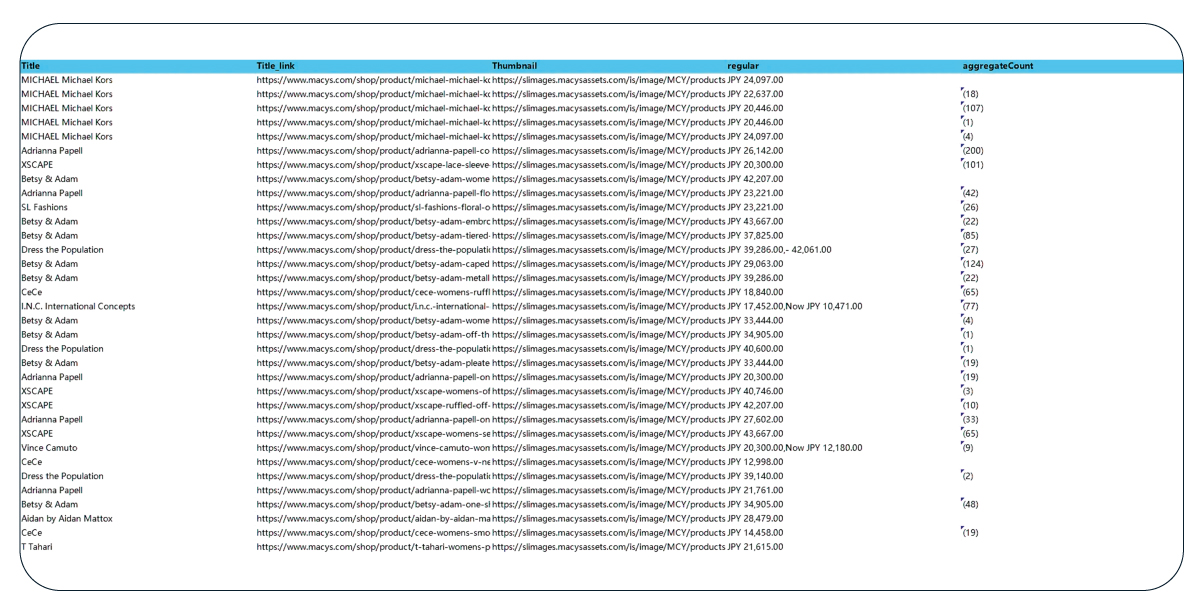Select the Thumbnail column header
1203x613 pixels.
[515, 66]
